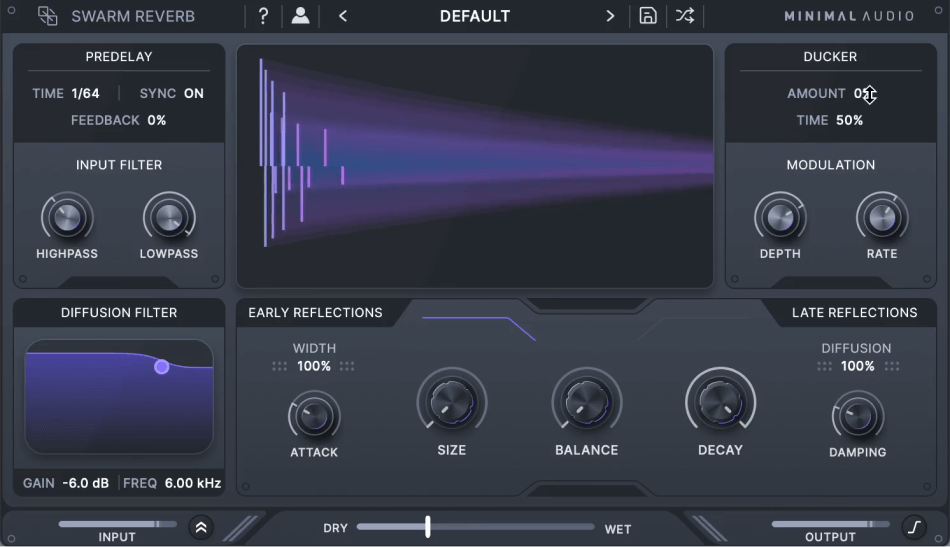Select the LATE REFLECTIONS tab

click(x=854, y=313)
